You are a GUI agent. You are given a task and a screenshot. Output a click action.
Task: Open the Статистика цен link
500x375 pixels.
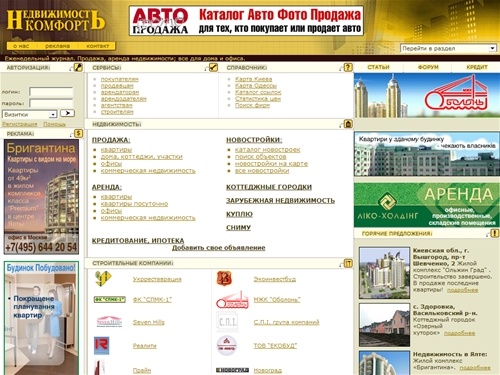click(258, 99)
